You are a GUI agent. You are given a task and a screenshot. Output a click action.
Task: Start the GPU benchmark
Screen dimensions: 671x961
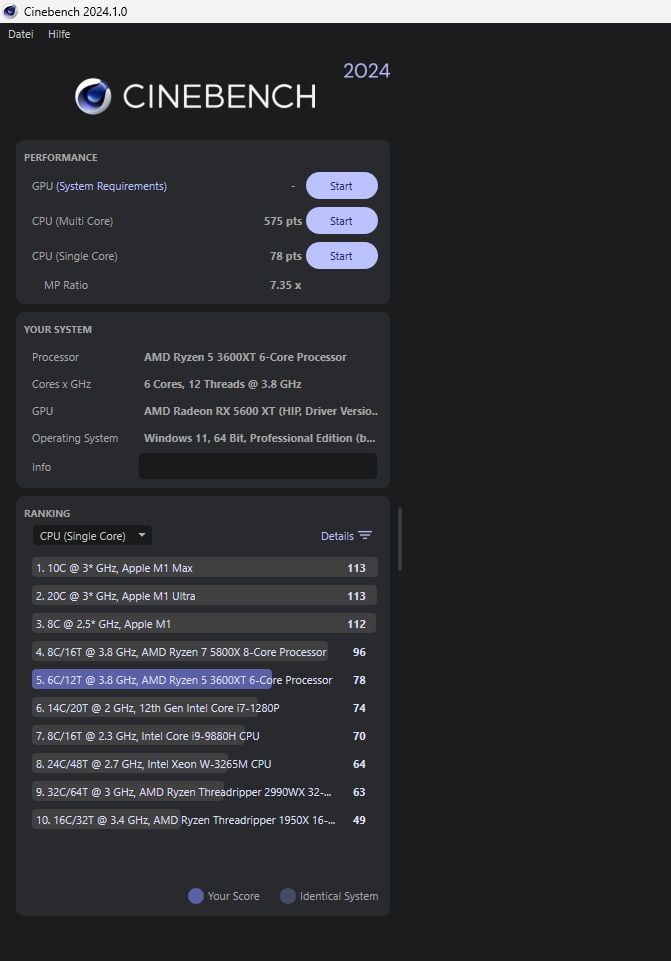tap(341, 186)
